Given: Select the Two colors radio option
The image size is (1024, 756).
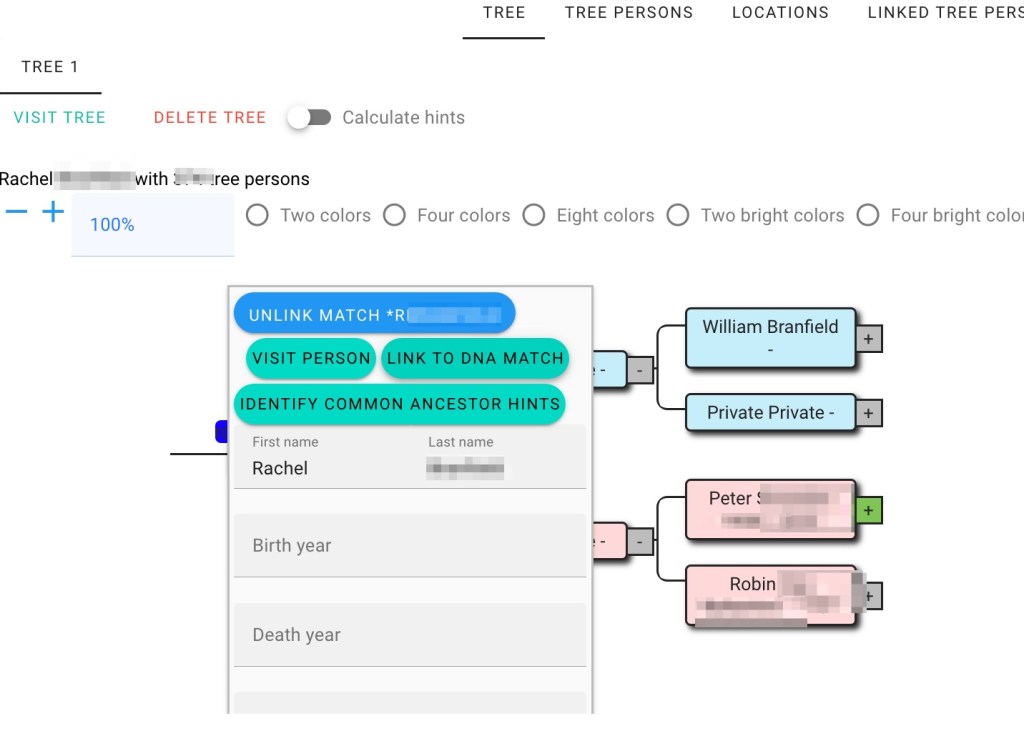Looking at the screenshot, I should tap(257, 215).
